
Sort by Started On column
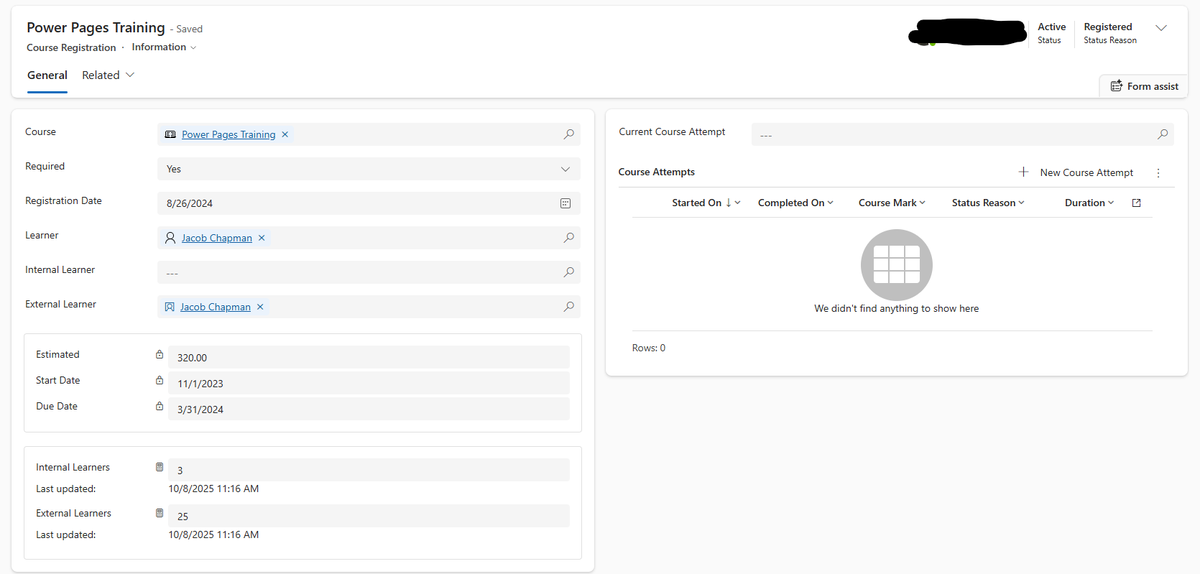(x=706, y=203)
